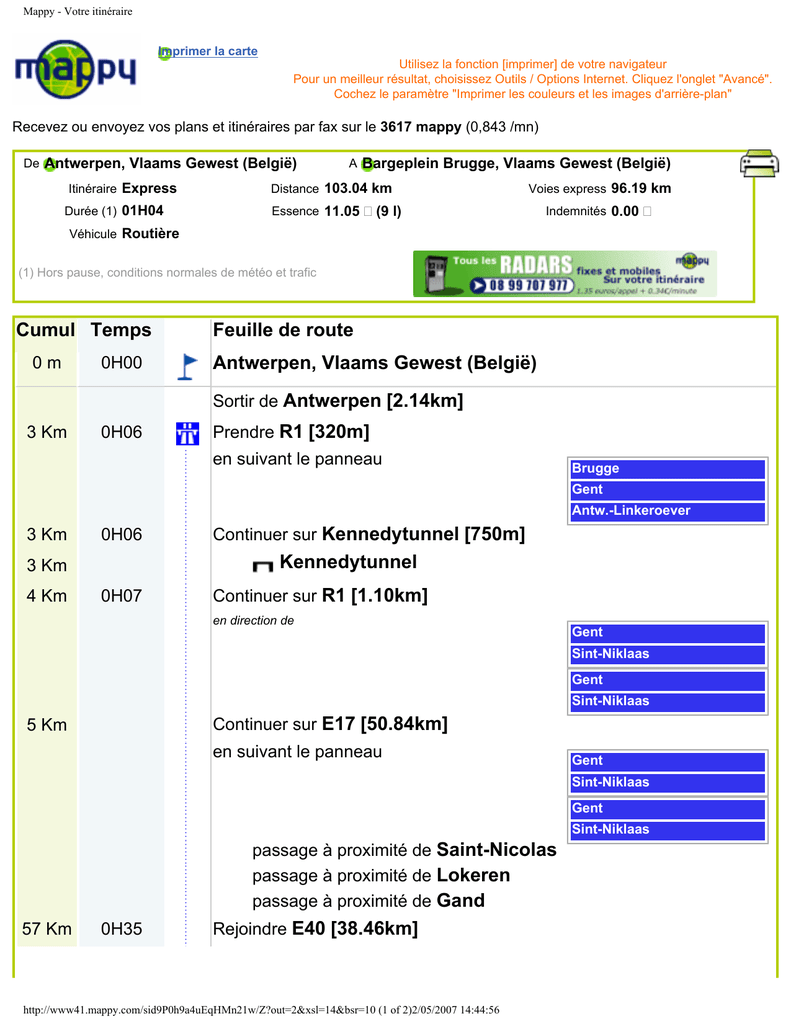The height and width of the screenshot is (1024, 791).
Task: Select the last Sint-Niklaas sign under E17
Action: coord(667,830)
